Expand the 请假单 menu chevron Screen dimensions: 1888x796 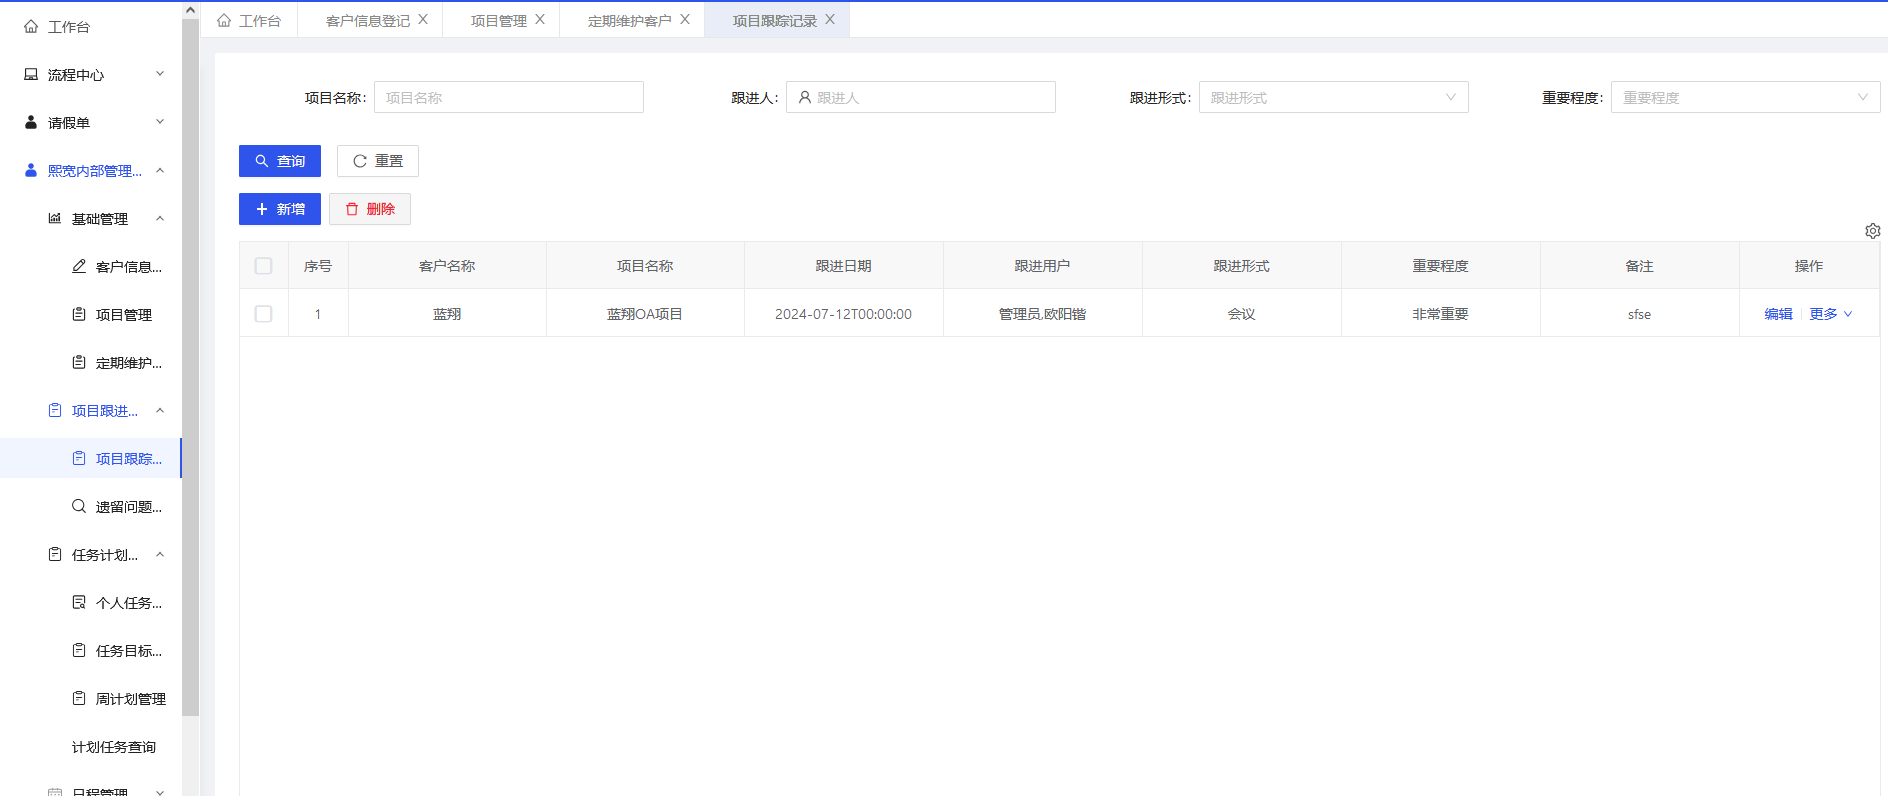tap(160, 122)
